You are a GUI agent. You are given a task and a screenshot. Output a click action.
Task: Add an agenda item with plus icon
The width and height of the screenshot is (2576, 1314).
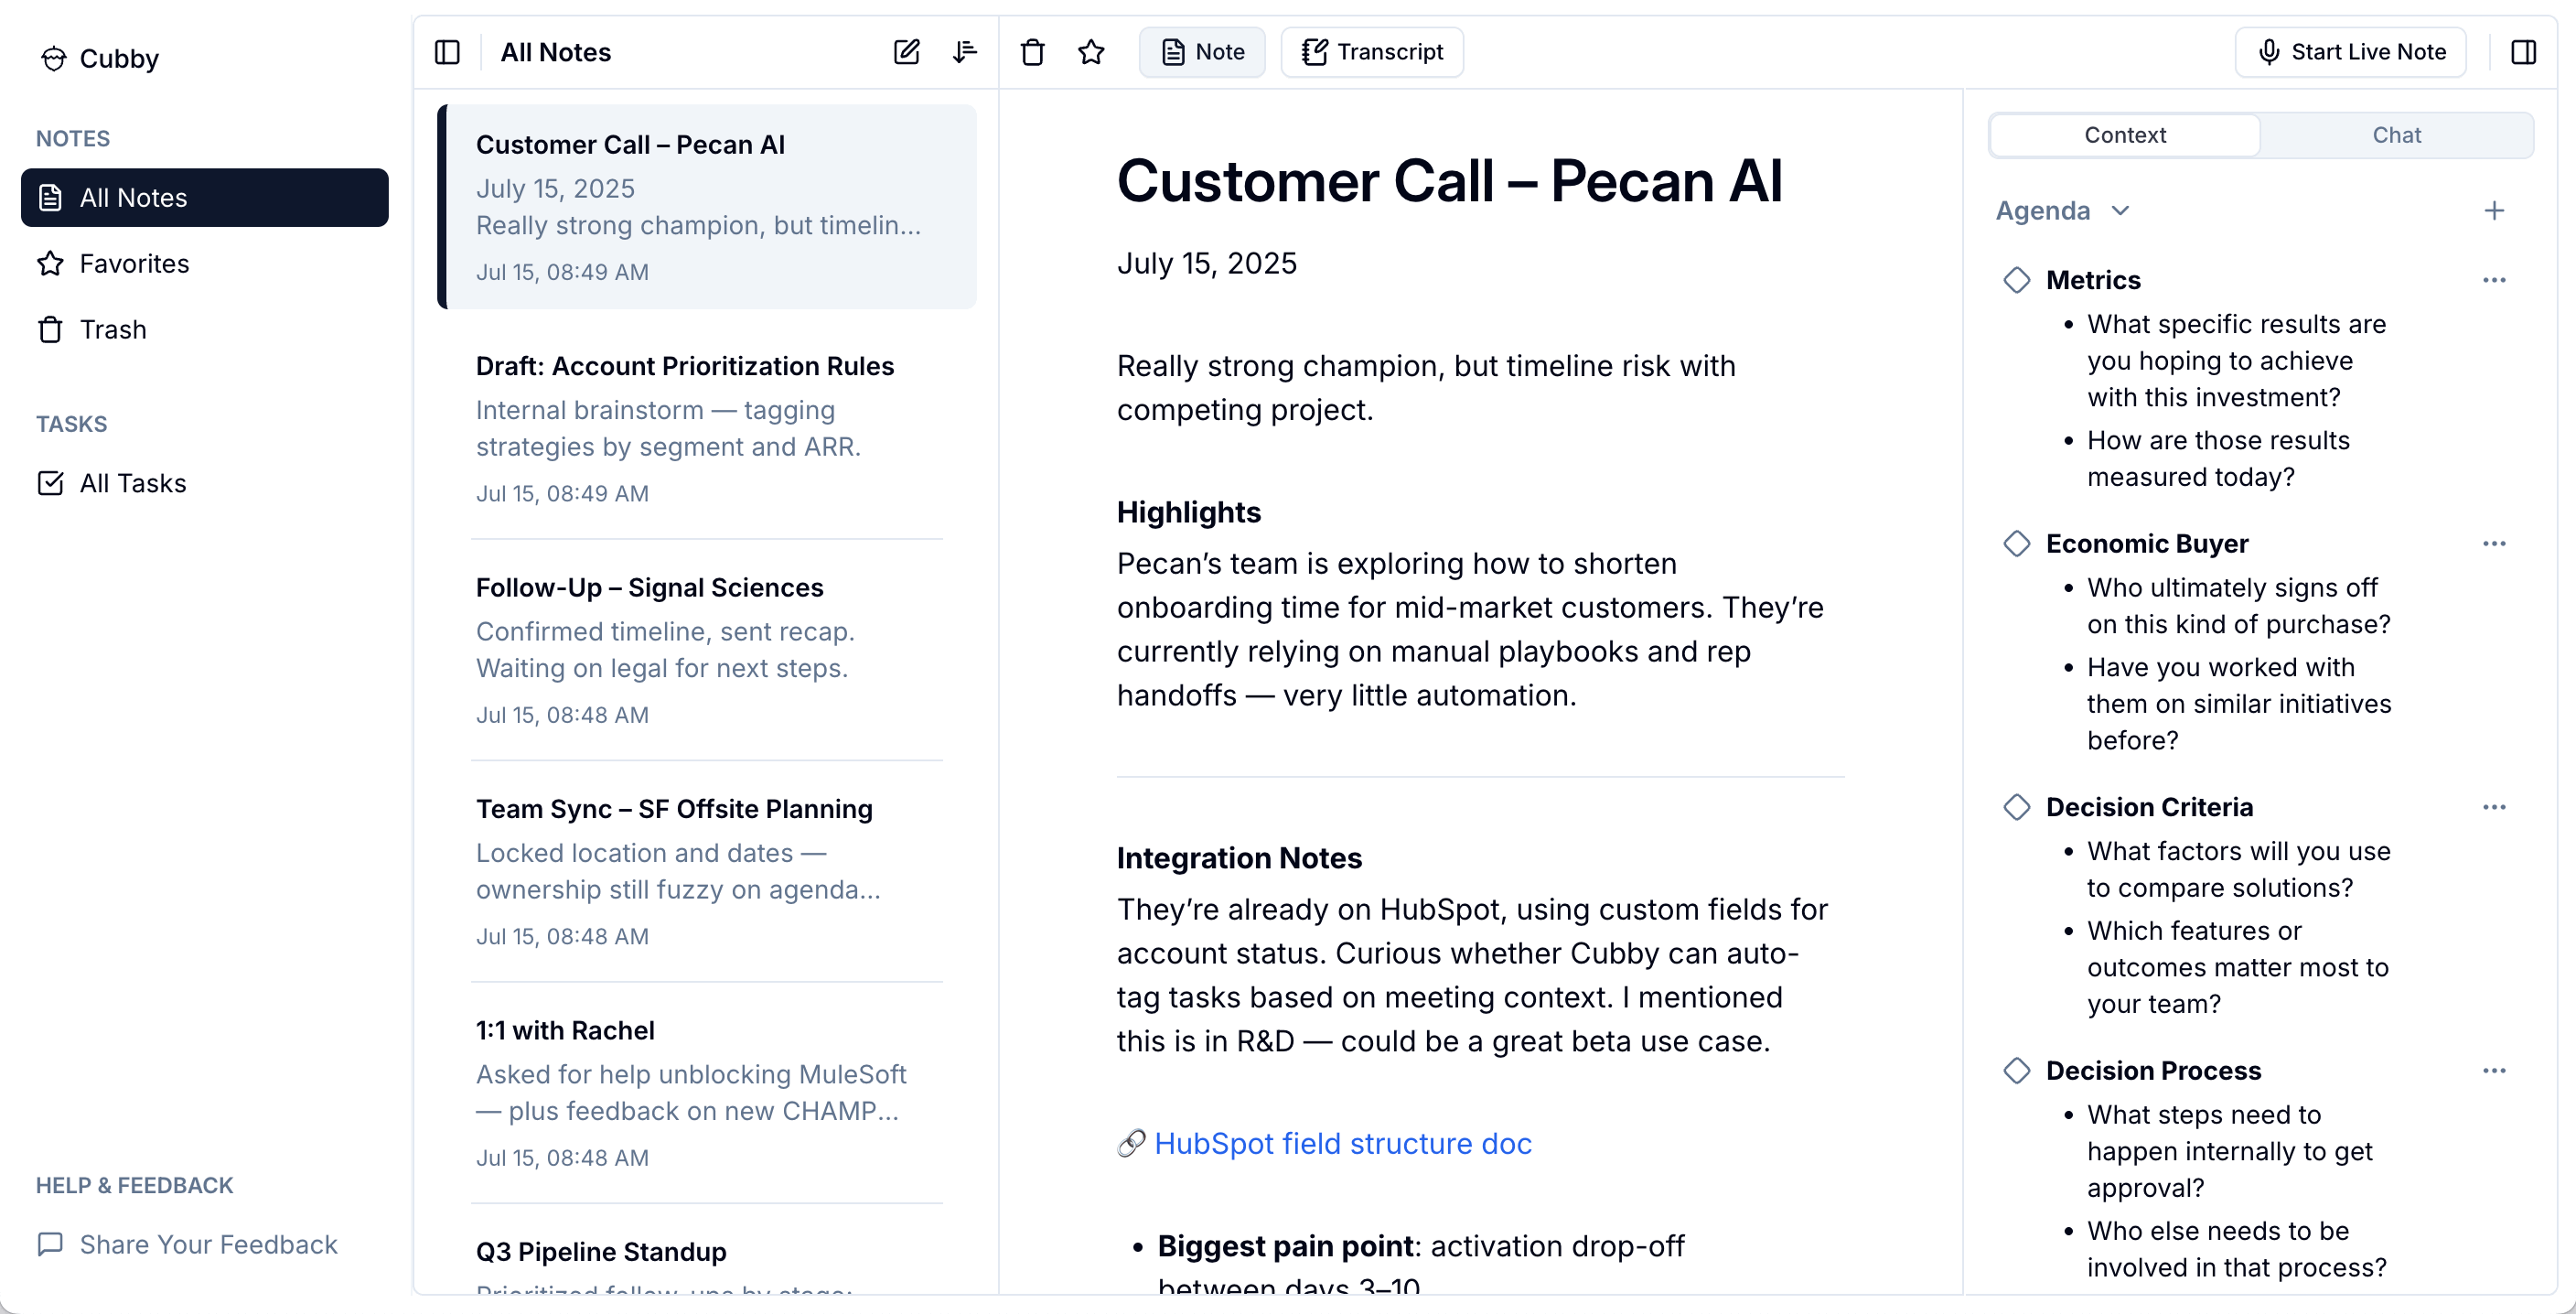2494,210
